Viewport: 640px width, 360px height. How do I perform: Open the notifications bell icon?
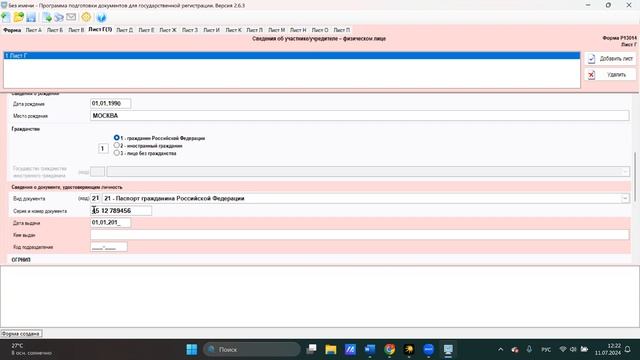tap(627, 349)
